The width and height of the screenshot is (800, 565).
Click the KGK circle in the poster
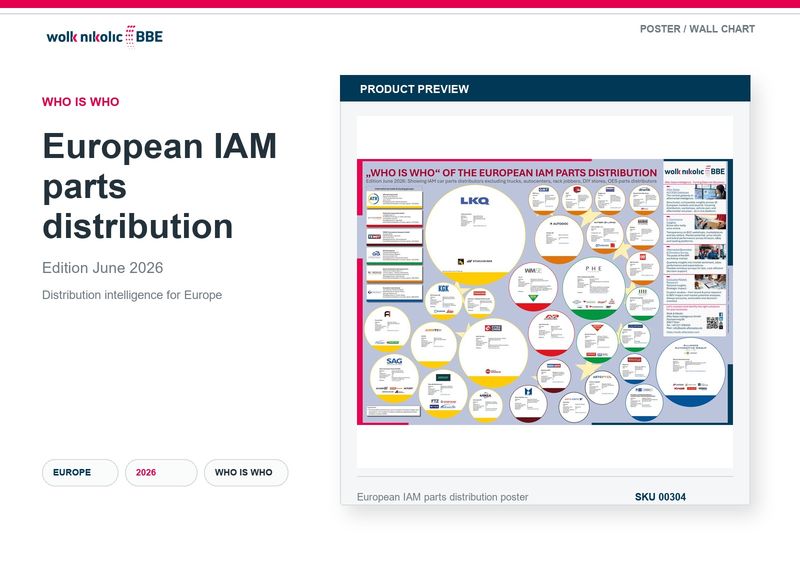tap(443, 300)
